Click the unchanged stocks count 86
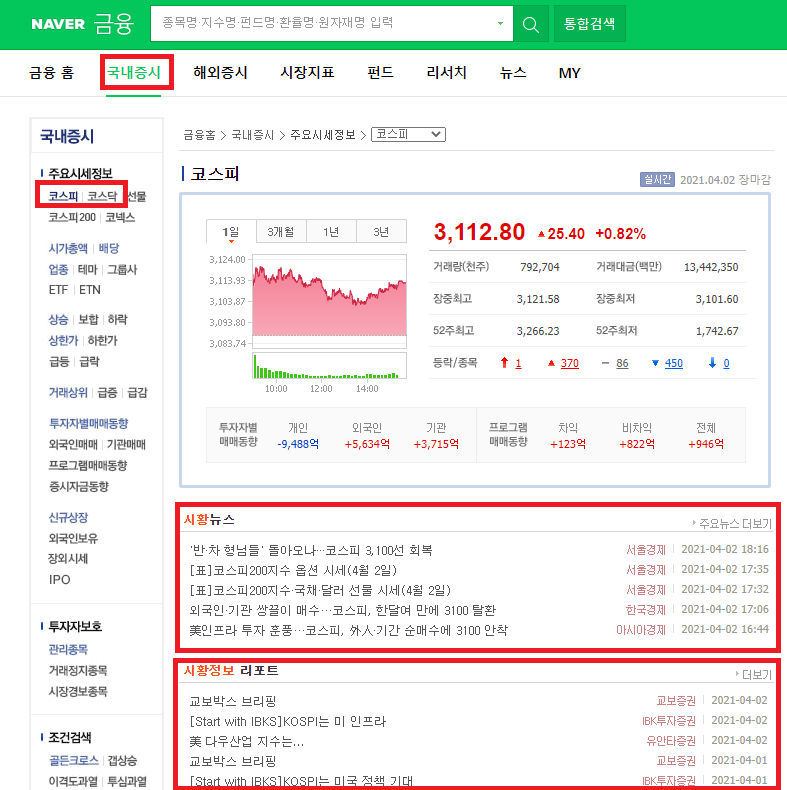This screenshot has height=790, width=787. pos(622,363)
